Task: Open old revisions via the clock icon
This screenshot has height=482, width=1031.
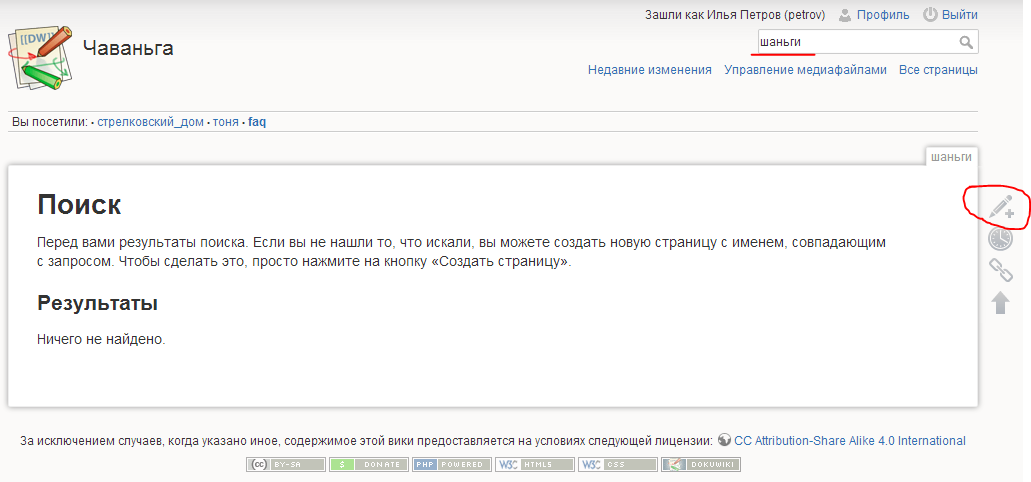Action: pyautogui.click(x=1000, y=238)
